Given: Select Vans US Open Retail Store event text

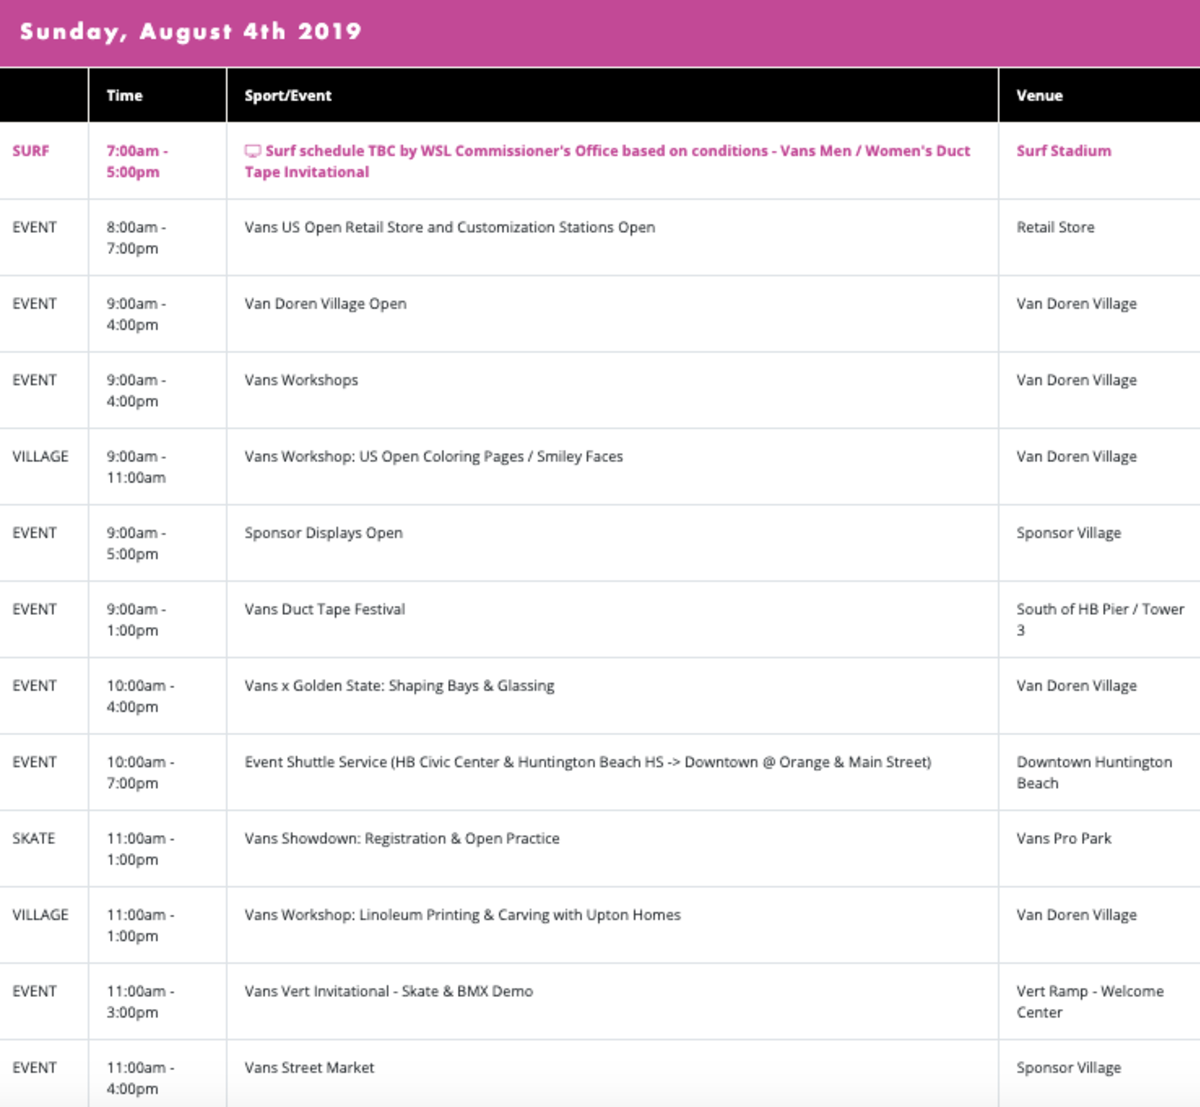Looking at the screenshot, I should [x=450, y=227].
